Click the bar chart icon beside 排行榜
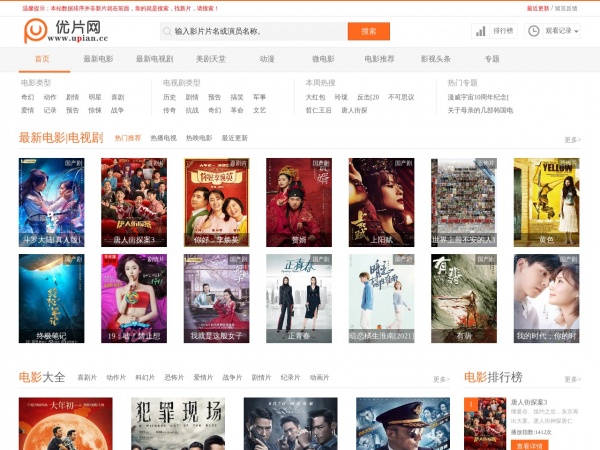Screen dimensions: 600x450 pos(480,31)
